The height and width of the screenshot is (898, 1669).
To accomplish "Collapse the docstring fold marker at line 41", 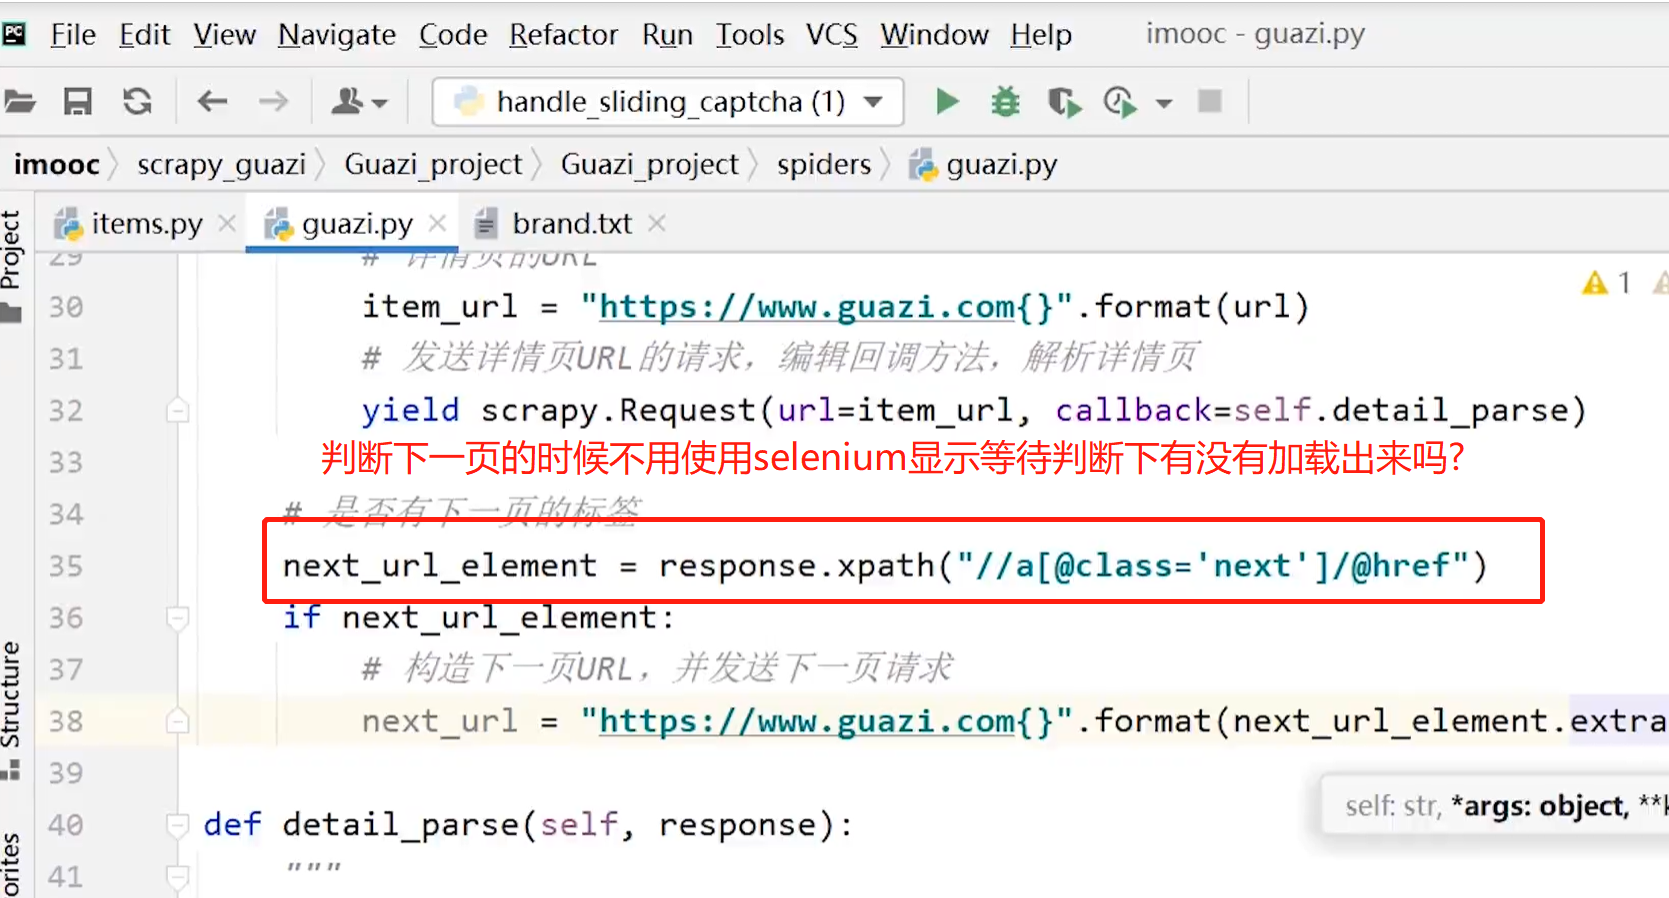I will click(x=177, y=877).
